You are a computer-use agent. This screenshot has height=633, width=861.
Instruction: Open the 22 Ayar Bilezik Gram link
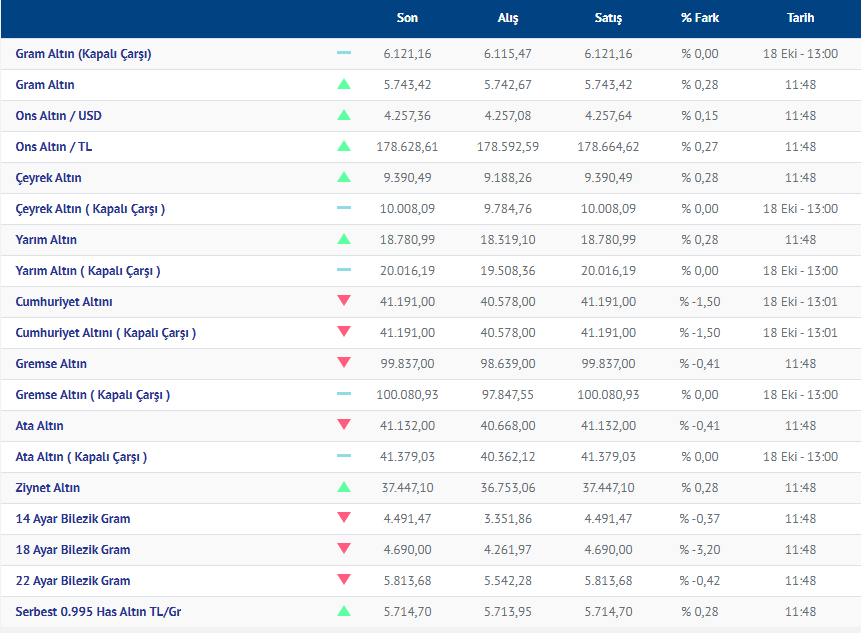[73, 581]
